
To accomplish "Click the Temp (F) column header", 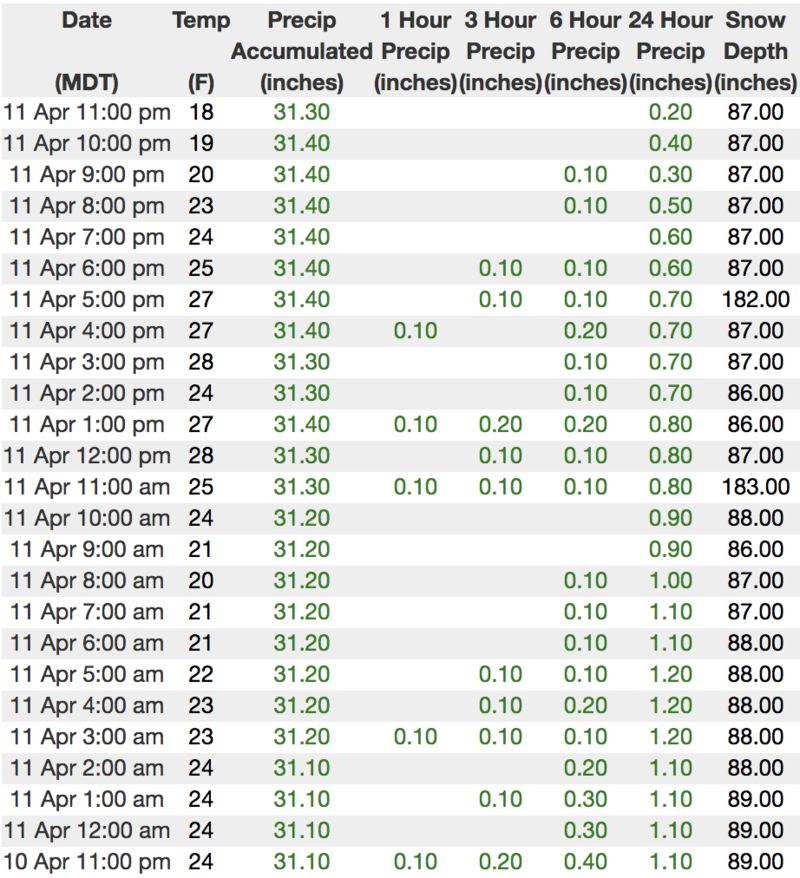I will pos(201,50).
